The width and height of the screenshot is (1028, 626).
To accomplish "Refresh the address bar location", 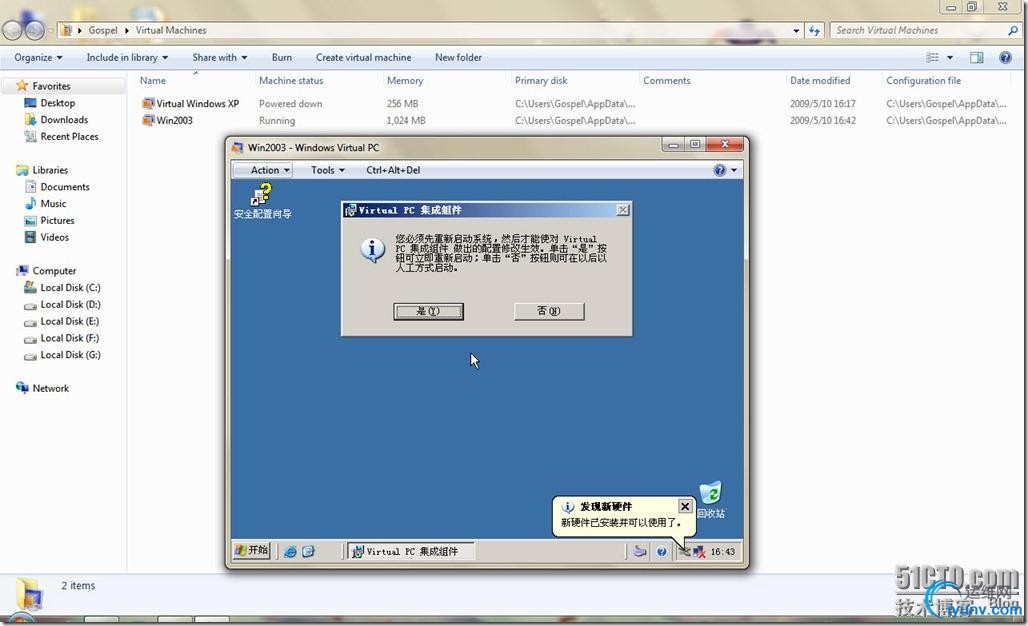I will pyautogui.click(x=814, y=30).
